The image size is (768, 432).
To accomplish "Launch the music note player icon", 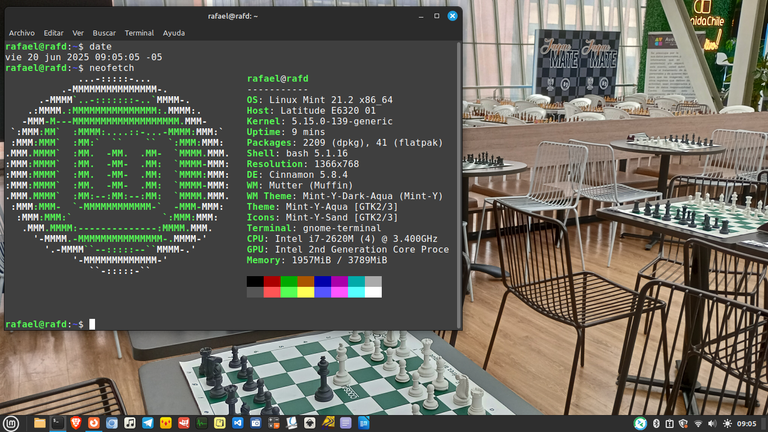I will (130, 423).
